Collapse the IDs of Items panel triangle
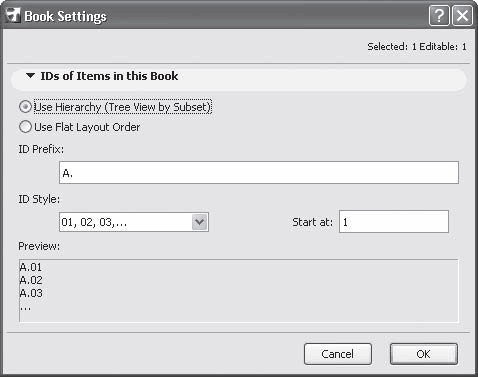The height and width of the screenshot is (377, 478). point(30,76)
